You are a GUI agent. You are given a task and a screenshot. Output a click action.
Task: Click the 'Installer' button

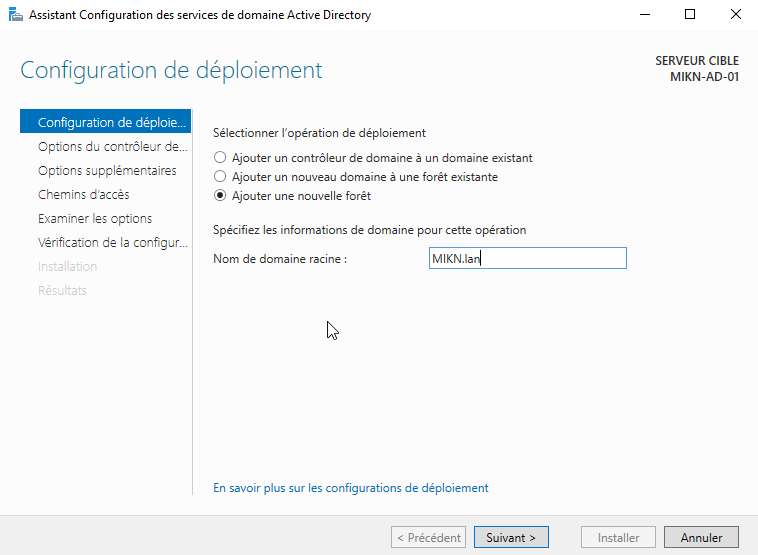point(618,537)
